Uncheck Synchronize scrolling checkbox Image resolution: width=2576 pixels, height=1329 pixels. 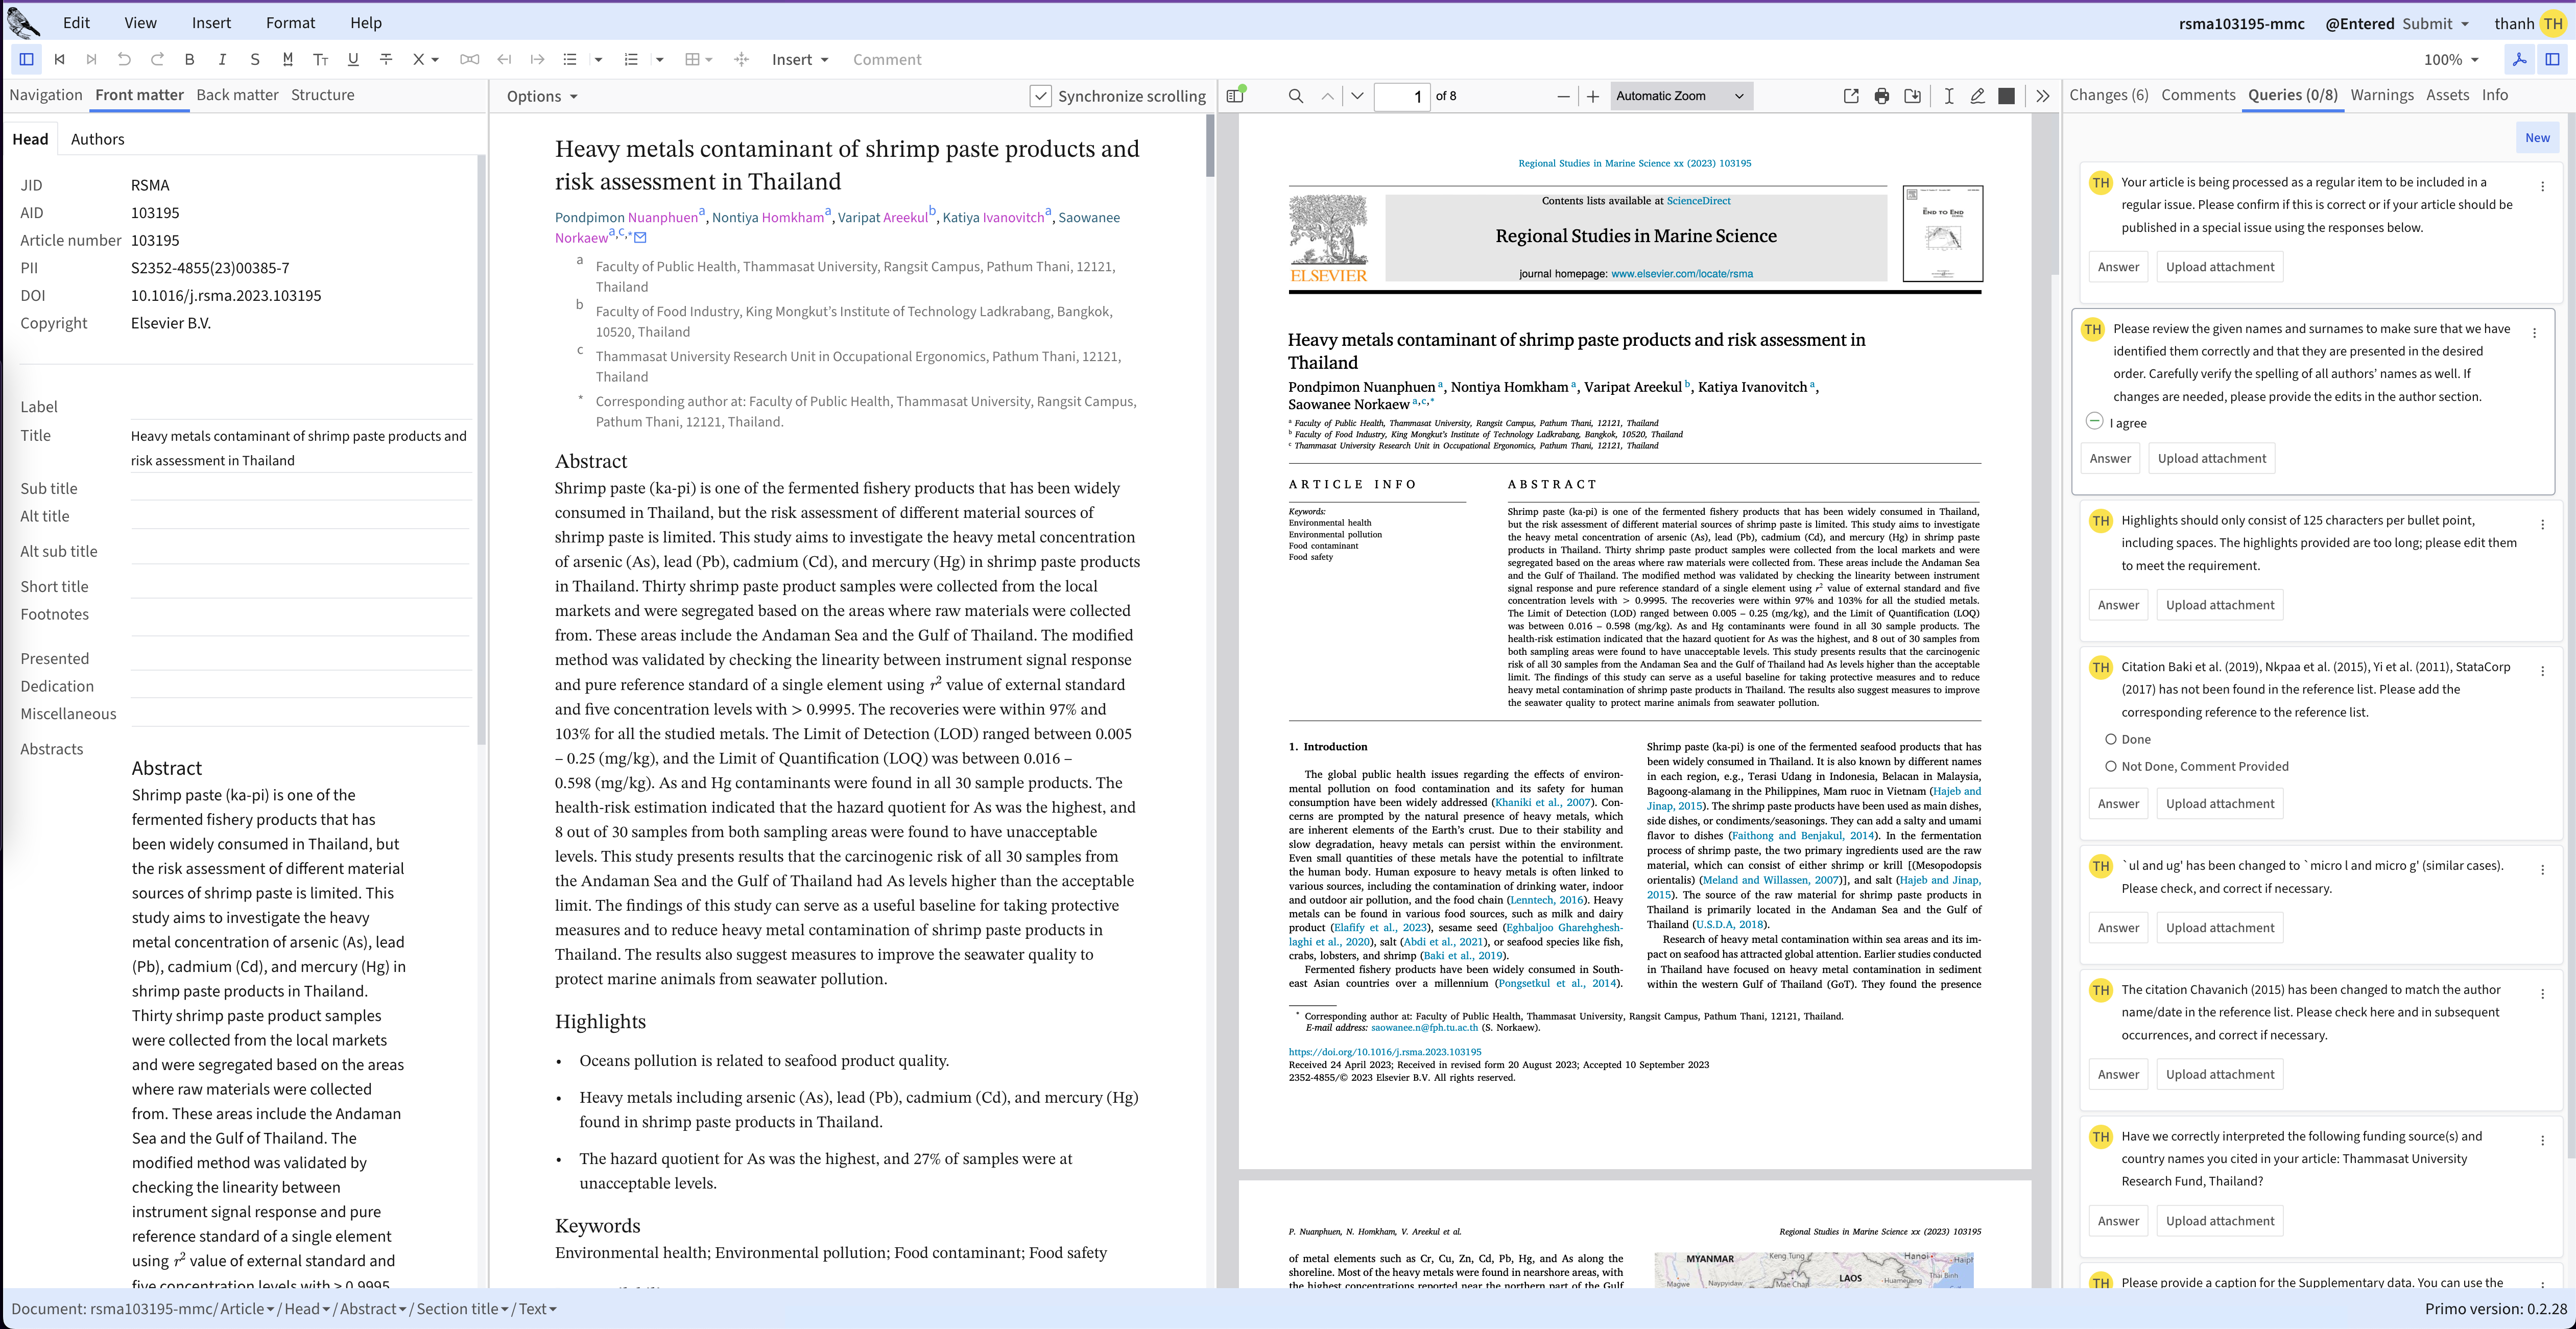(1040, 96)
